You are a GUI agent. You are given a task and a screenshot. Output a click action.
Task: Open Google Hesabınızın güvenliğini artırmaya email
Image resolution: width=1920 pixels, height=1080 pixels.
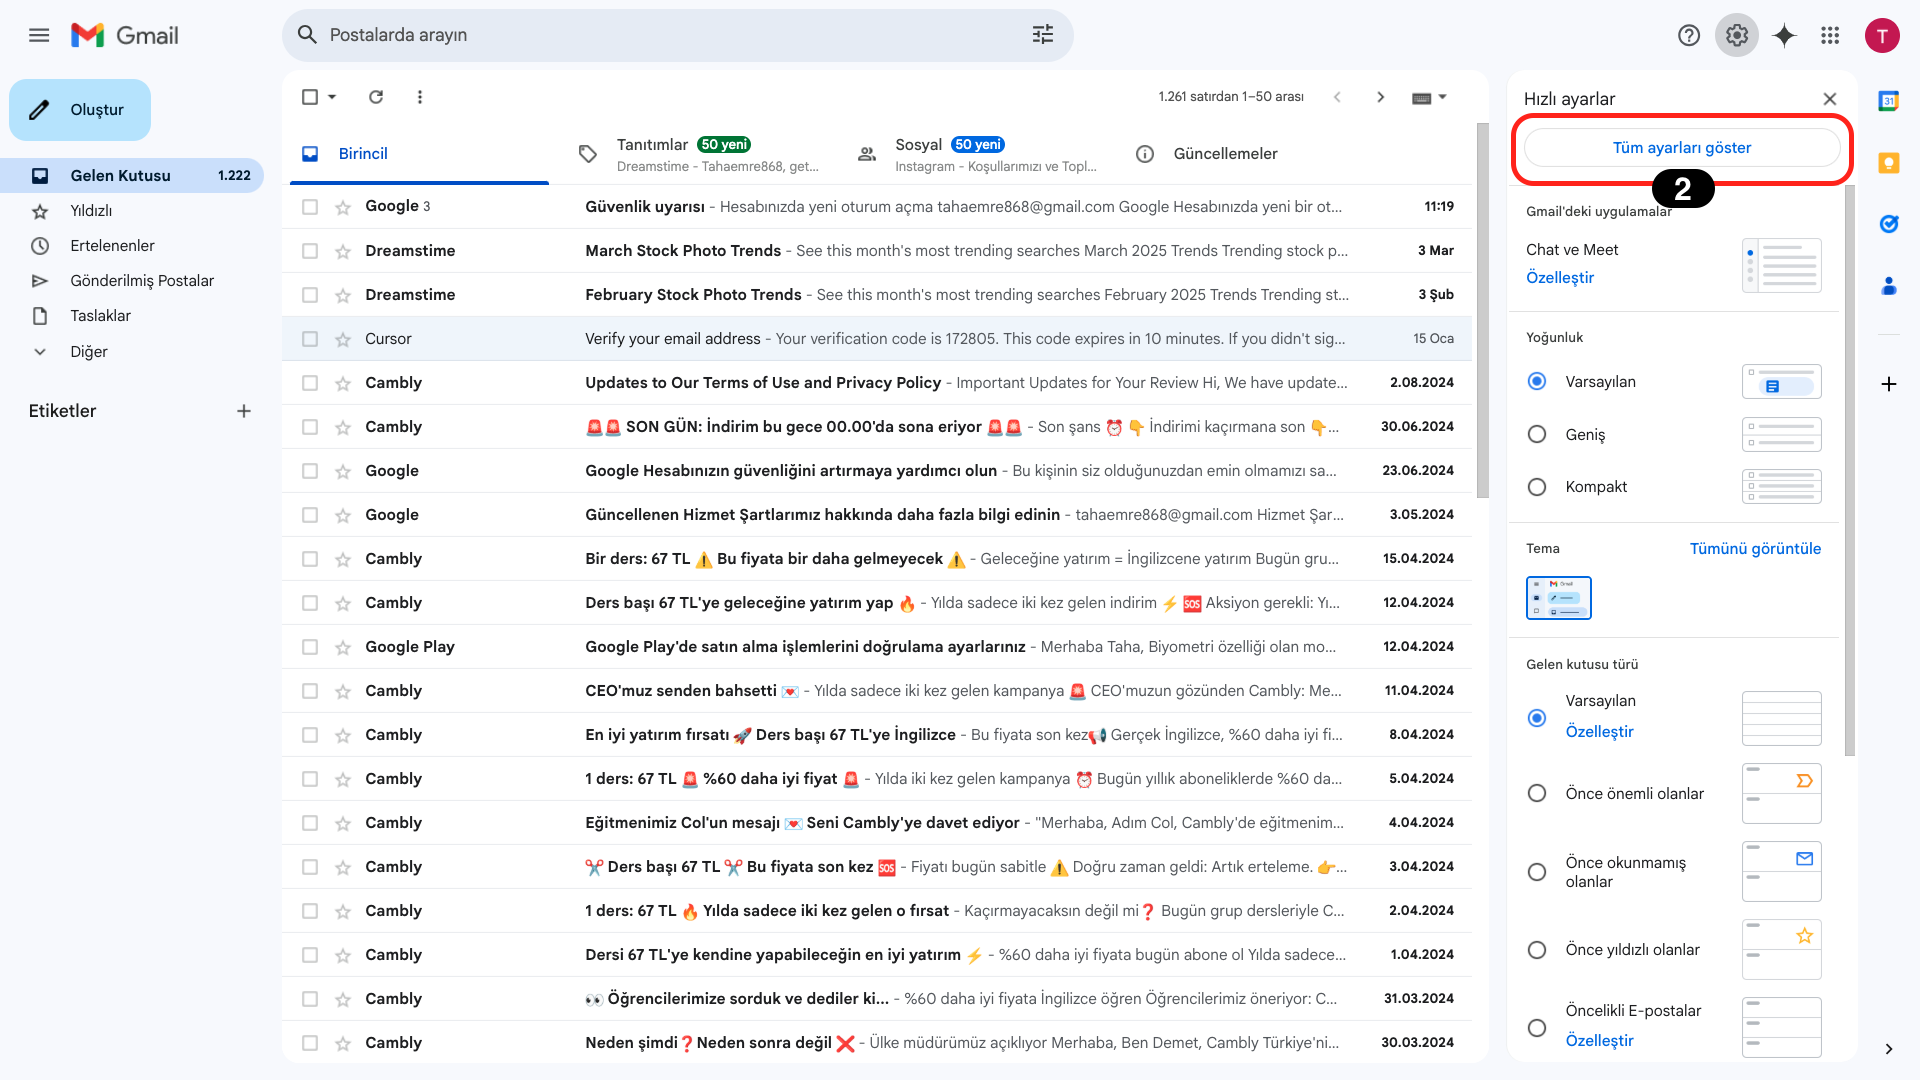coord(877,471)
